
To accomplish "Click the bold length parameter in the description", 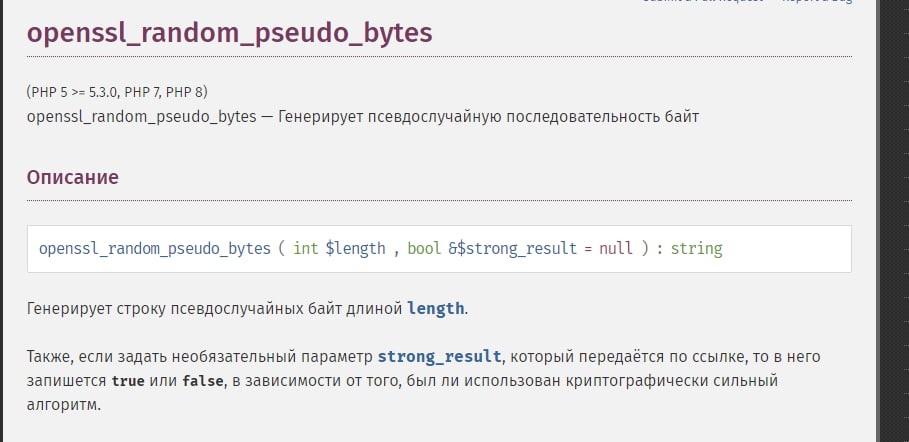I will tap(435, 308).
